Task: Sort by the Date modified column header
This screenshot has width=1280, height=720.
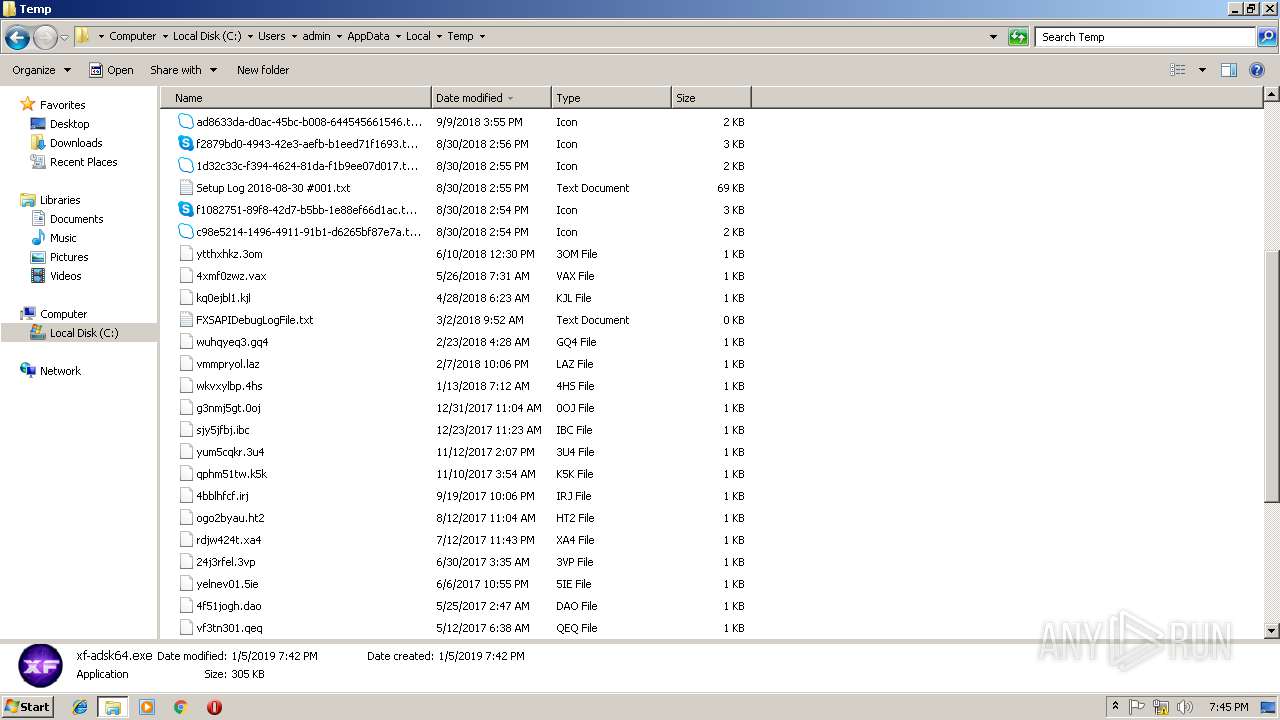Action: (491, 98)
